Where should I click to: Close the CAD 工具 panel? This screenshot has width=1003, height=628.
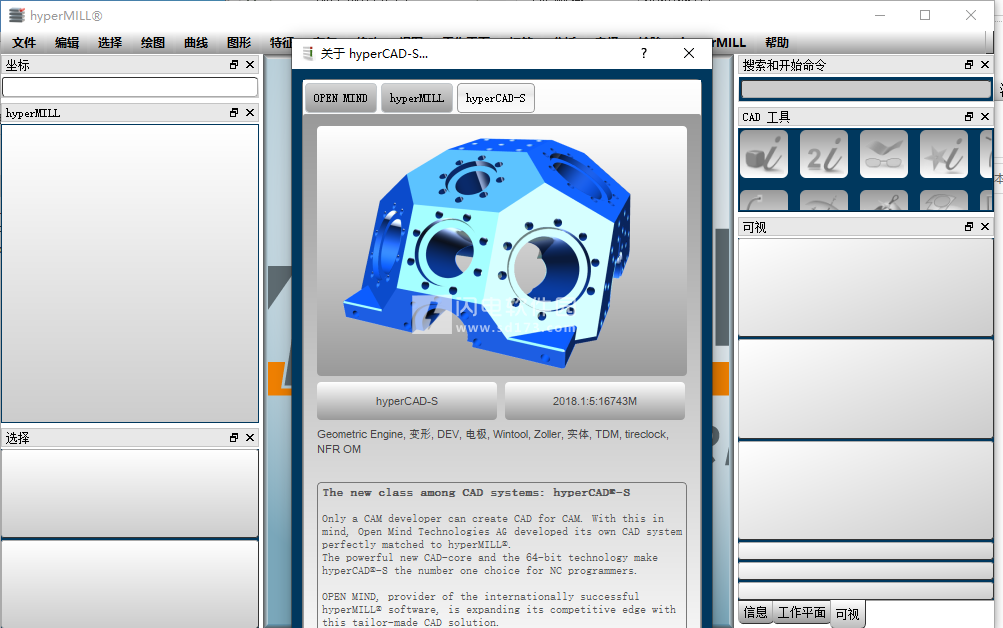[985, 116]
